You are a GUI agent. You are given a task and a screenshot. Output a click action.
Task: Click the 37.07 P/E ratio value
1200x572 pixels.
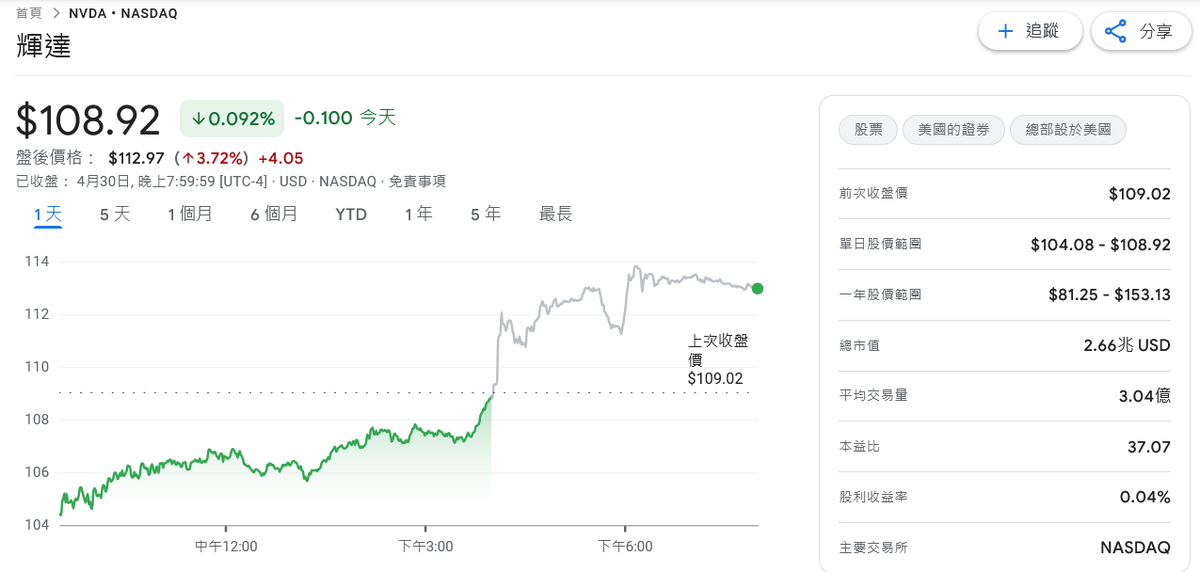point(1149,447)
